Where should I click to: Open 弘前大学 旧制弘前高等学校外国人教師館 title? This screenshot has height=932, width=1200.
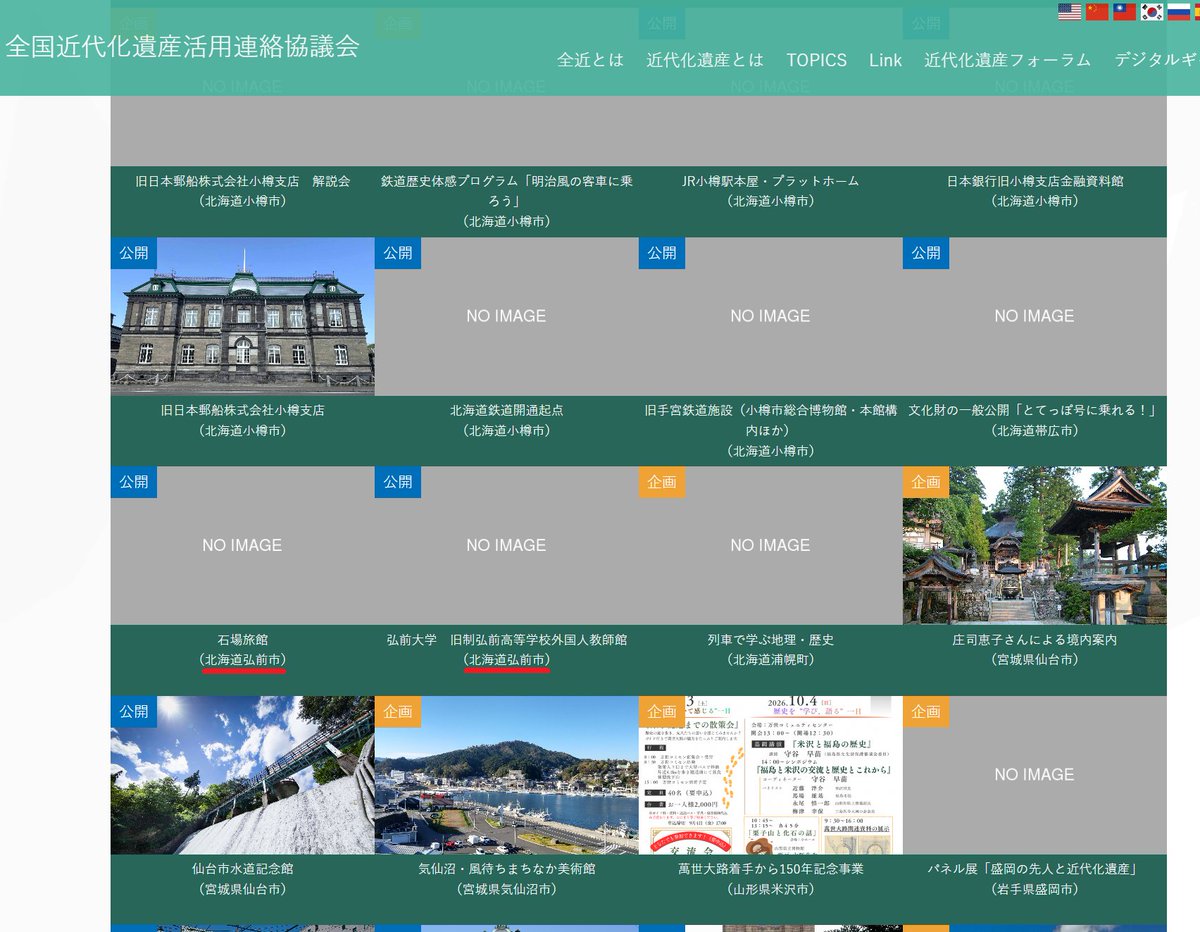click(507, 640)
